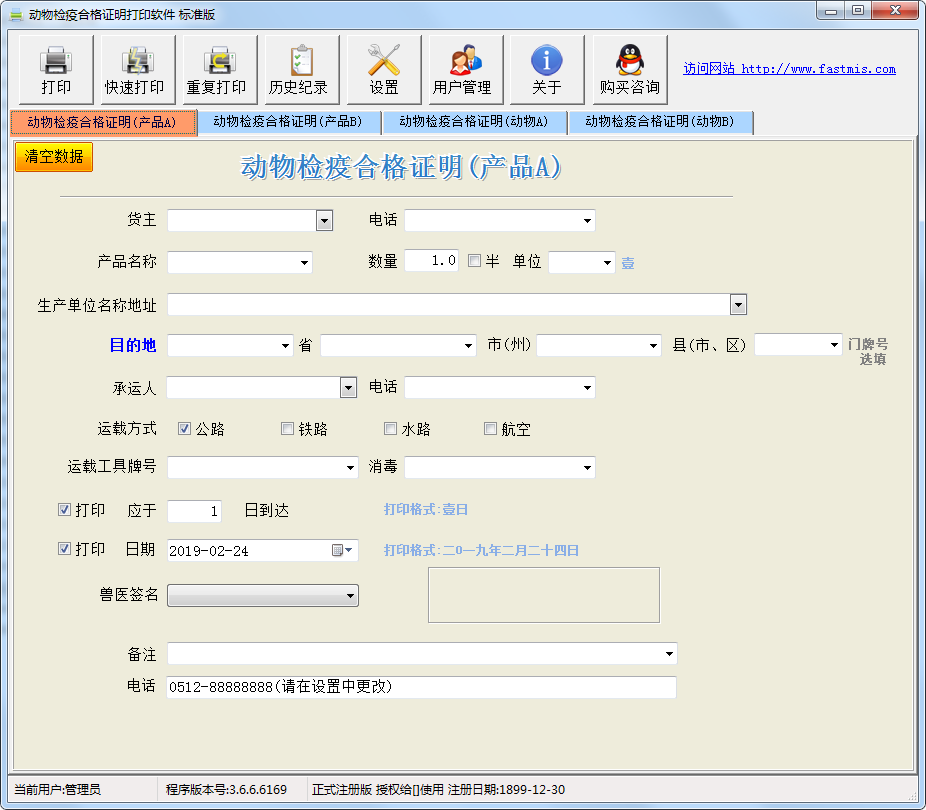
Task: Switch to tab 动物检疫合格证明(动物A)
Action: [474, 122]
